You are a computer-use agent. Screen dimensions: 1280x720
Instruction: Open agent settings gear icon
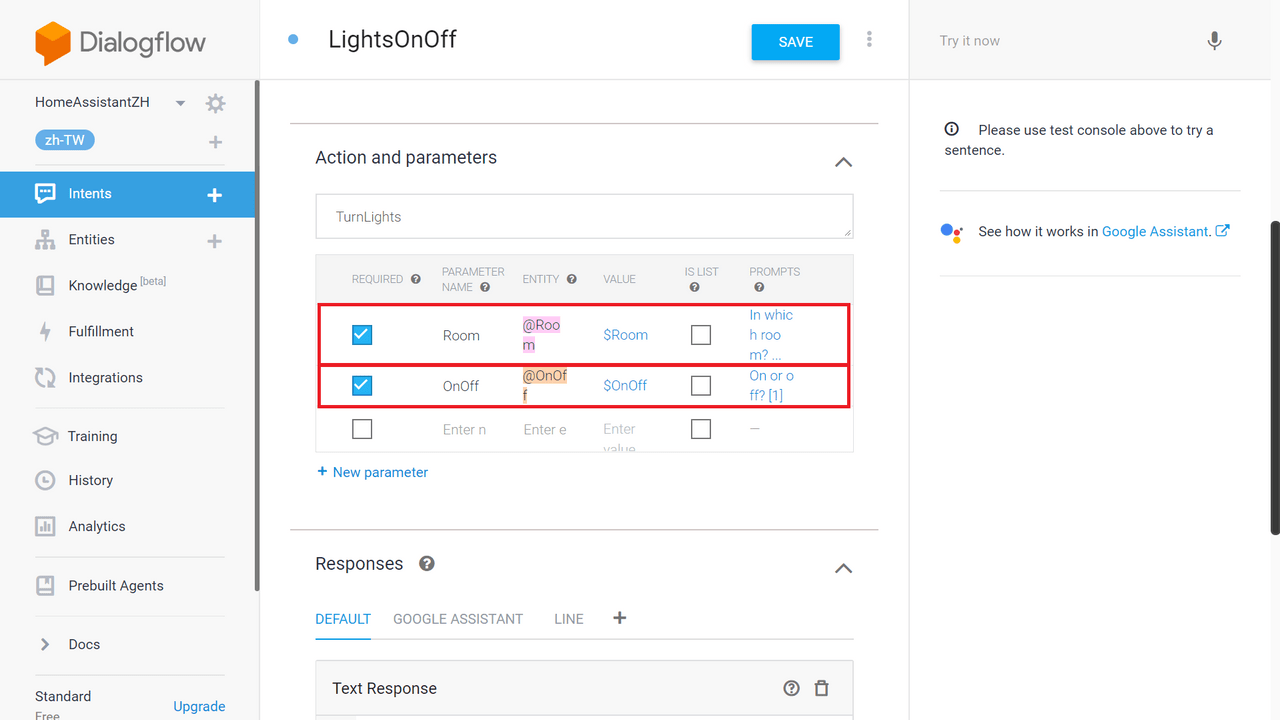[x=215, y=103]
